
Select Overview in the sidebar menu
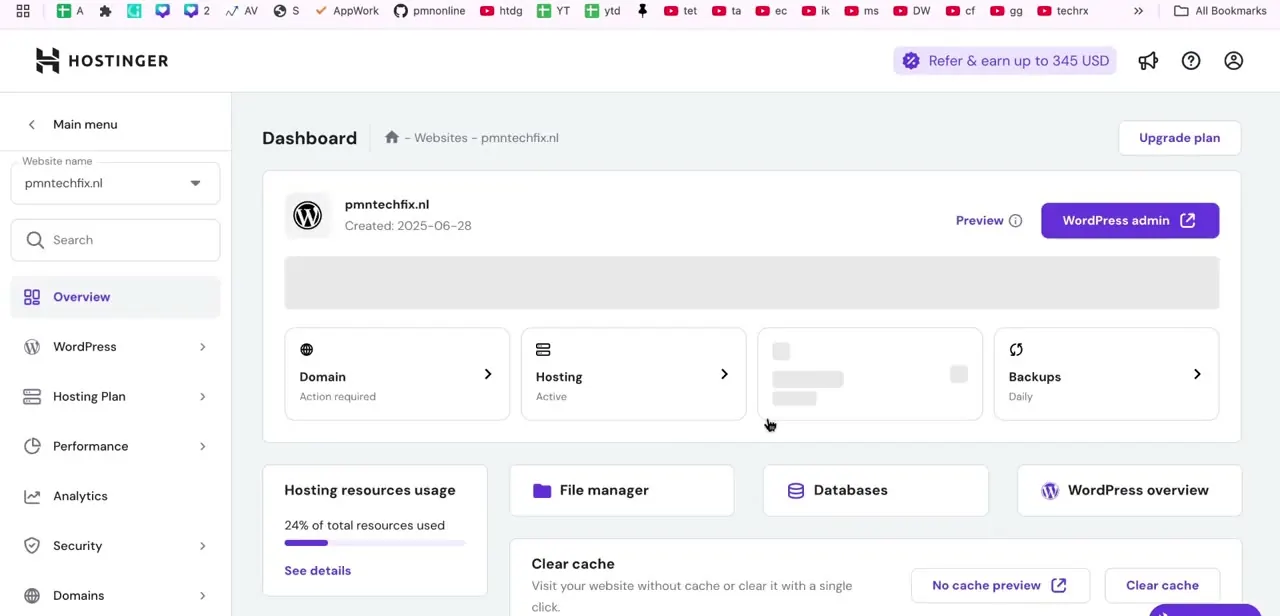pyautogui.click(x=115, y=297)
